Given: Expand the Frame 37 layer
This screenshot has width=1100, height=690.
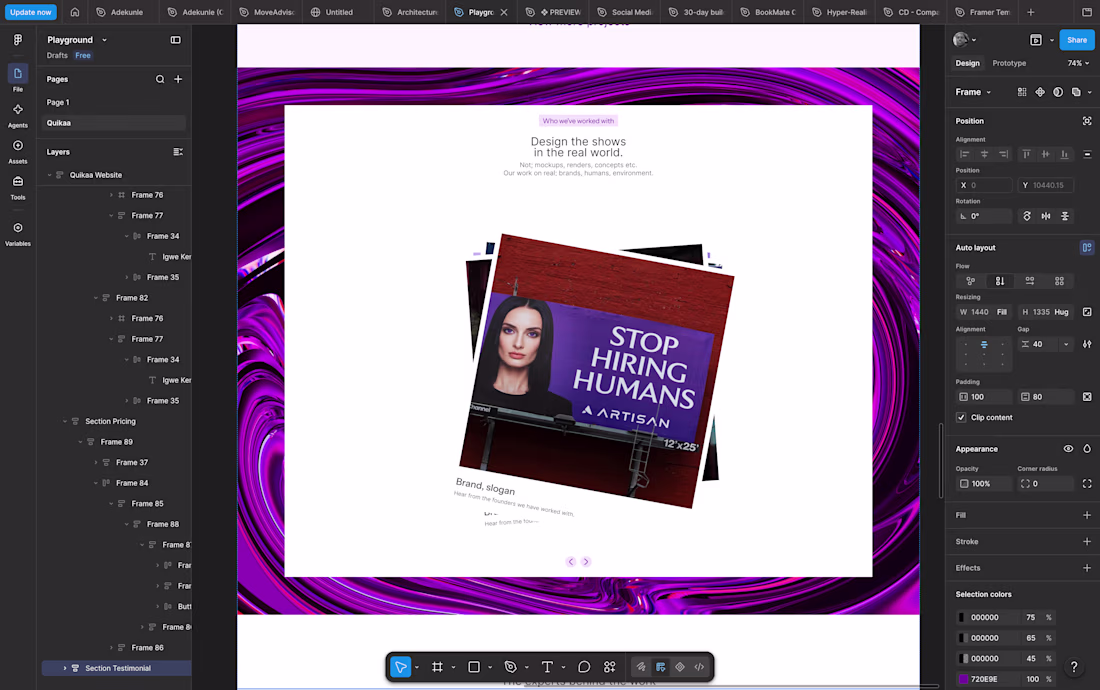Looking at the screenshot, I should click(96, 463).
